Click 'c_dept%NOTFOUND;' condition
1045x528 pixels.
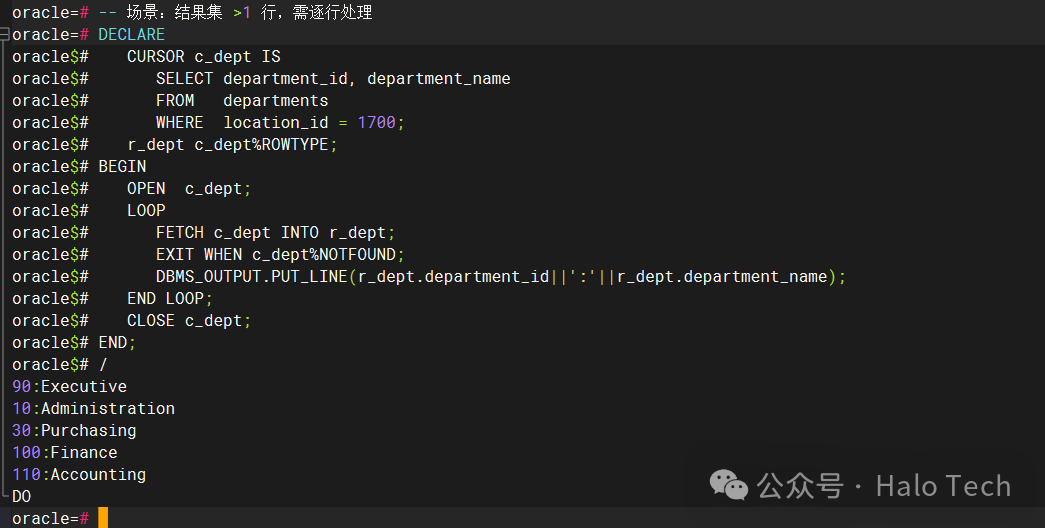329,255
